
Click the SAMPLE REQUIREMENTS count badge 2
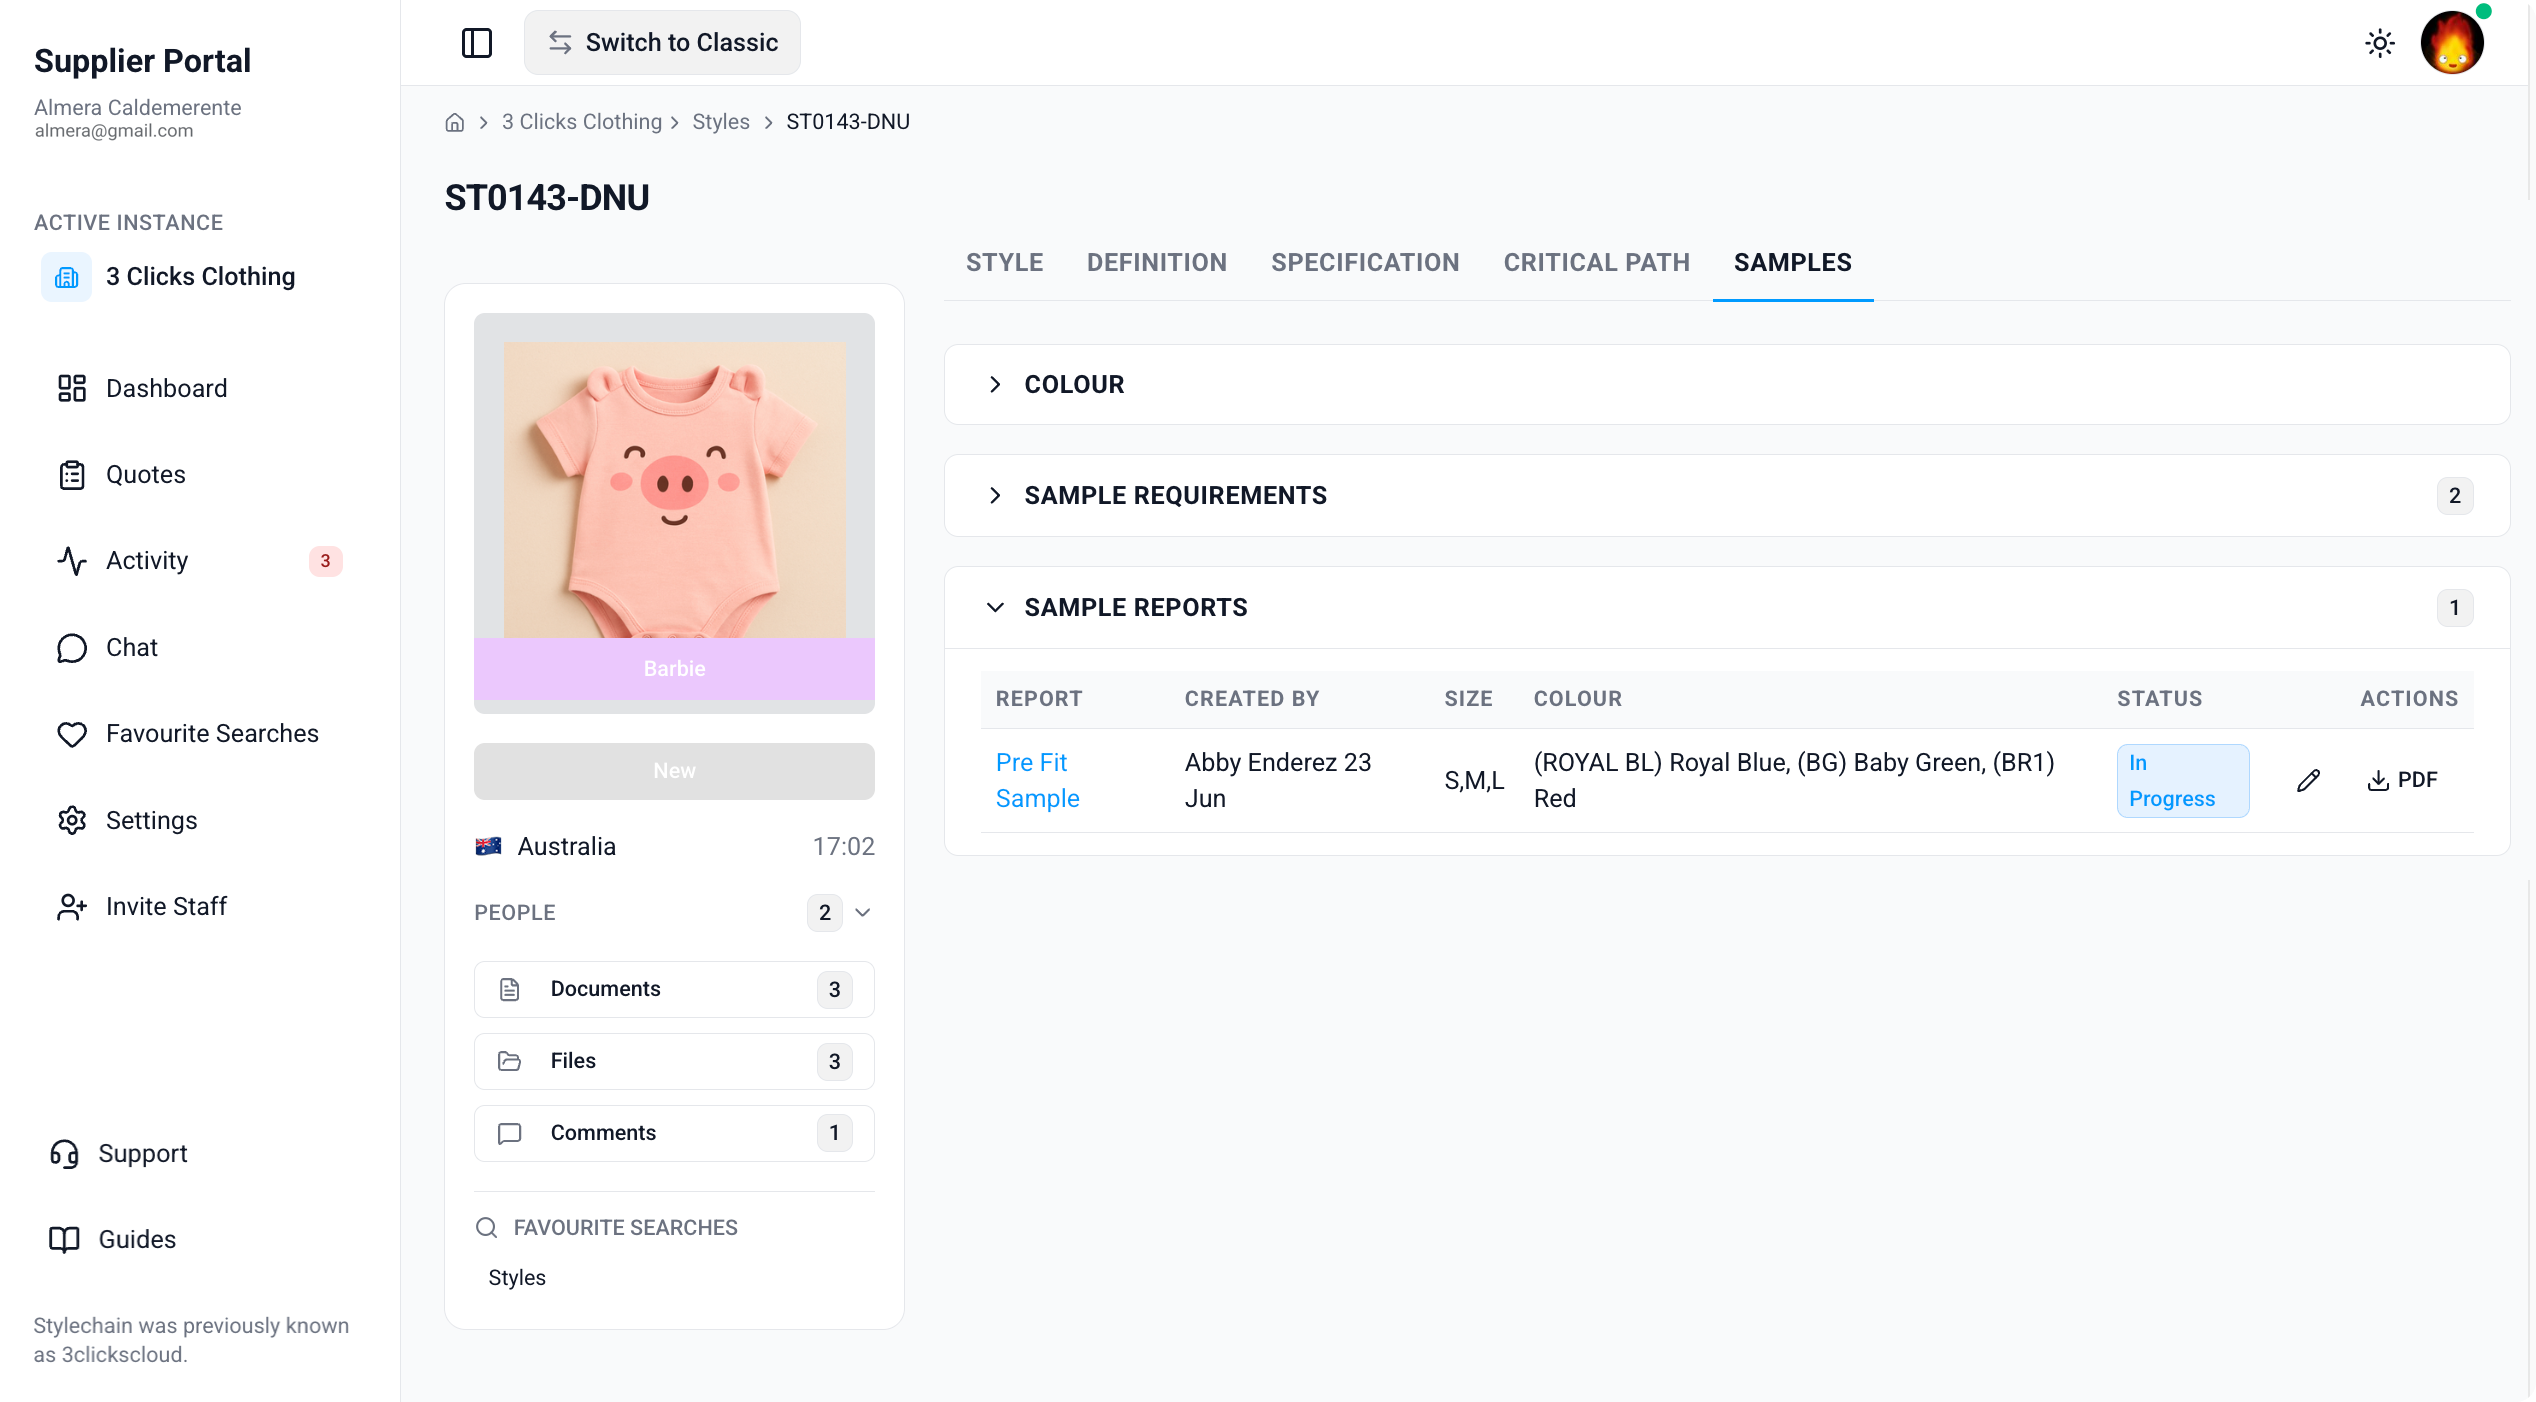click(2455, 496)
